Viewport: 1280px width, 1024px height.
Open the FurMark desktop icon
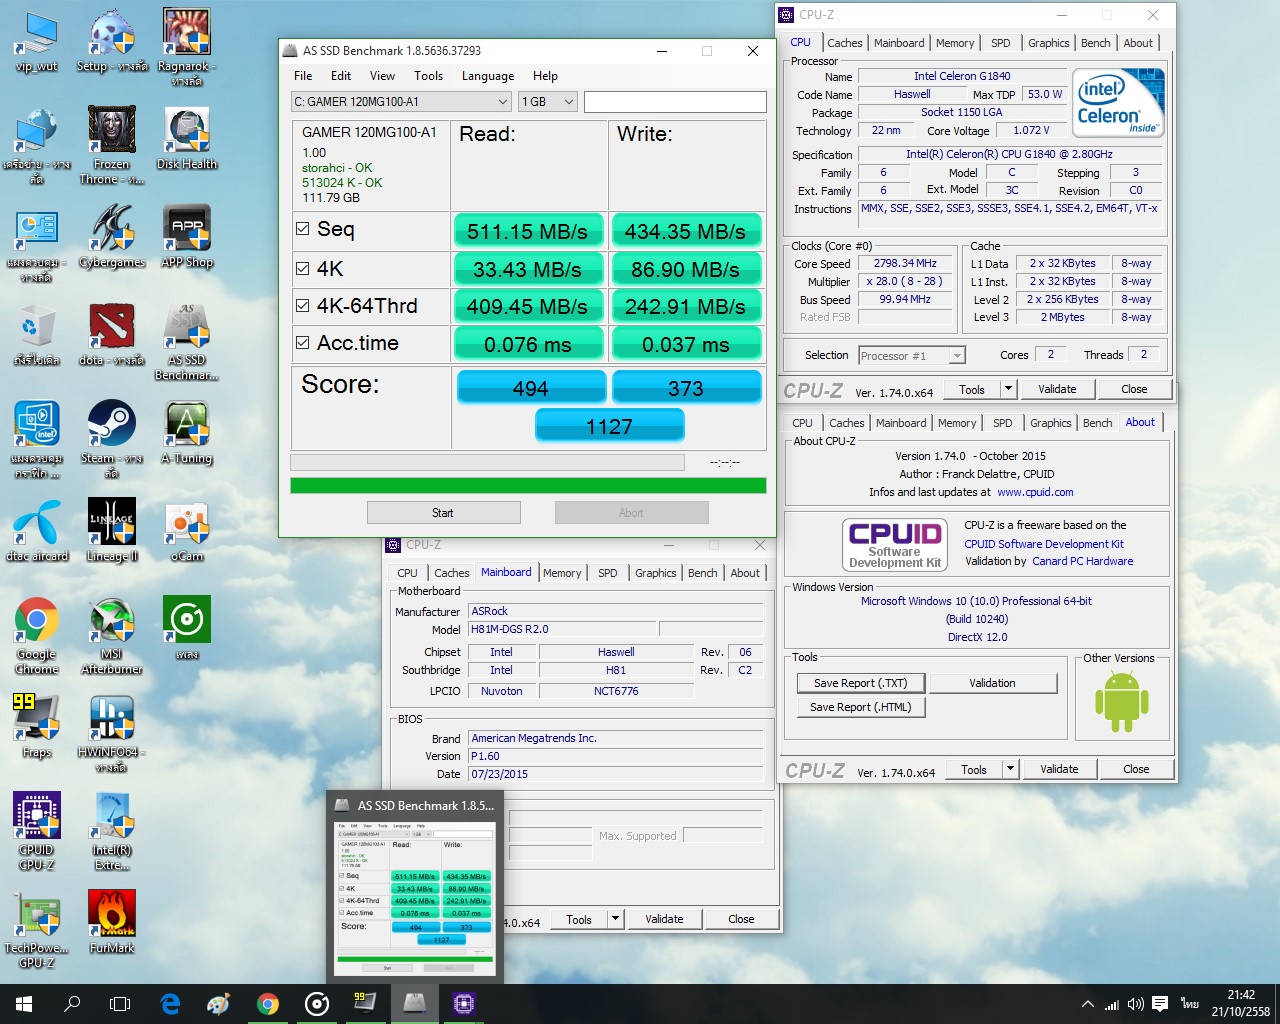click(x=112, y=914)
